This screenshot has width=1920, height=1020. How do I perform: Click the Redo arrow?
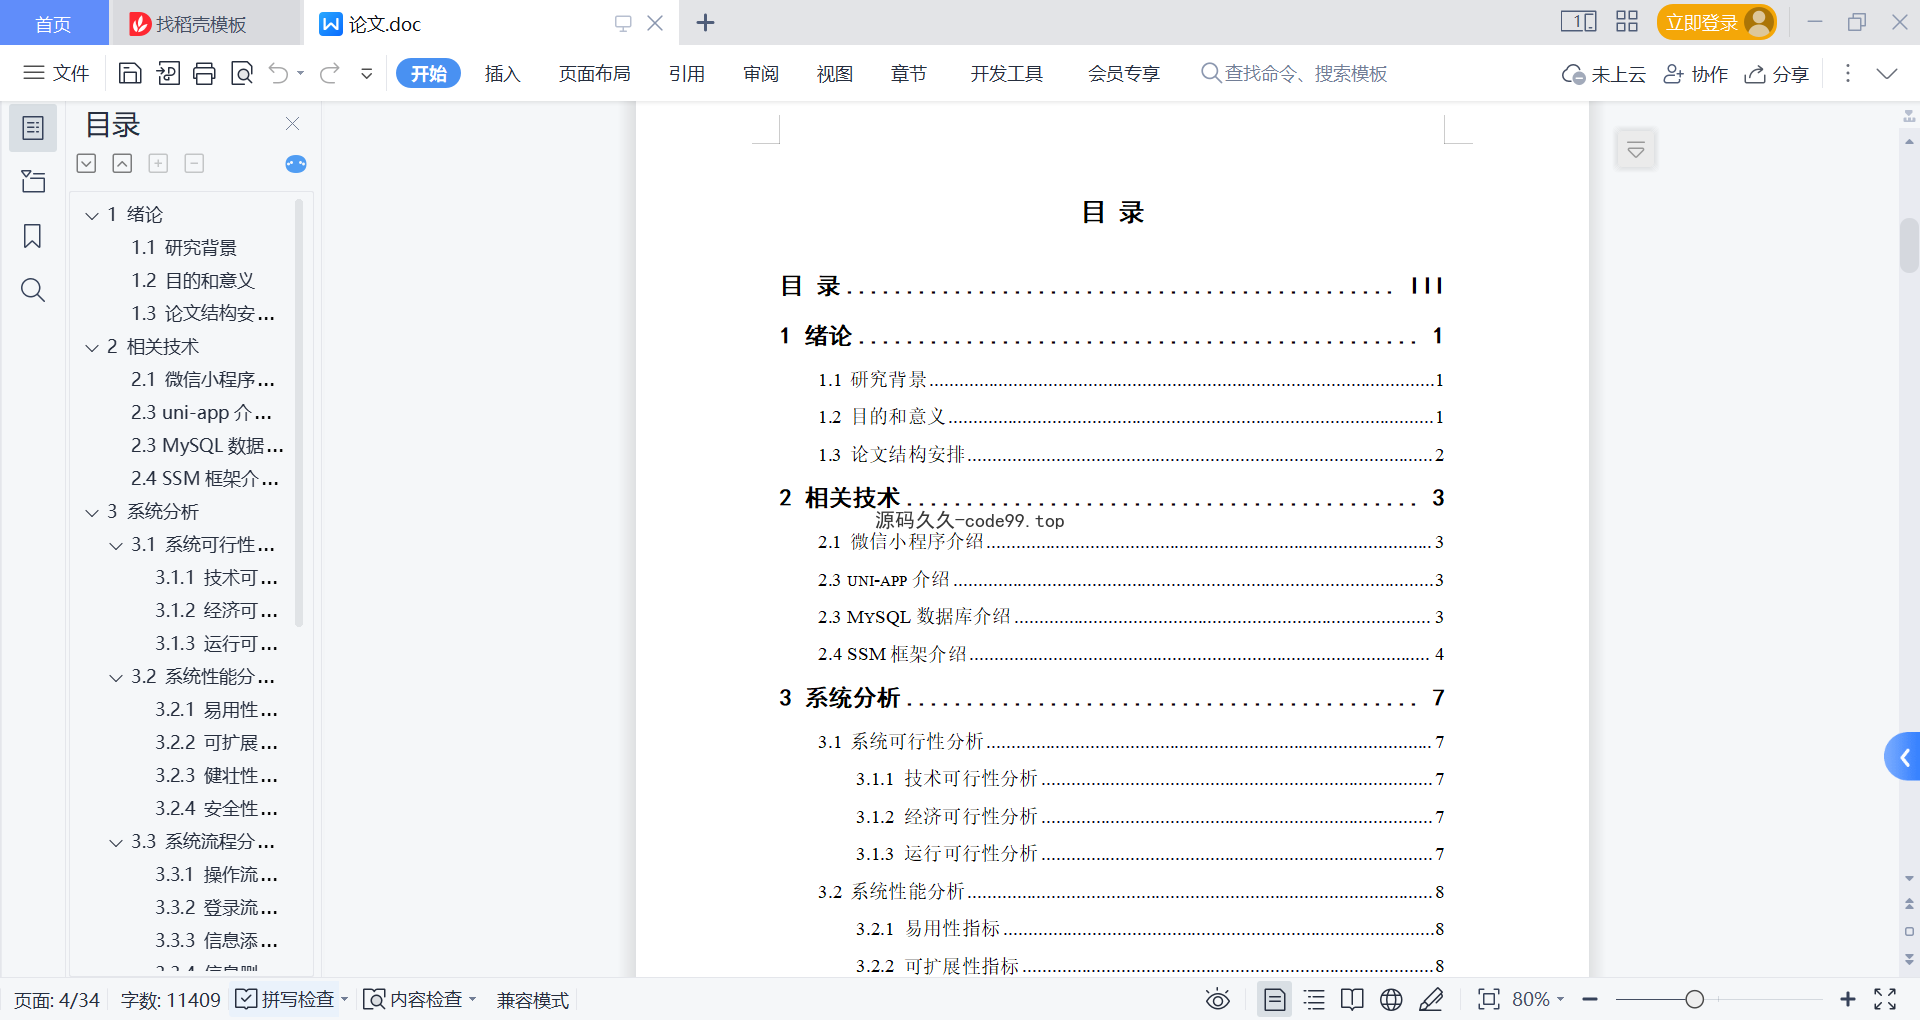(329, 73)
